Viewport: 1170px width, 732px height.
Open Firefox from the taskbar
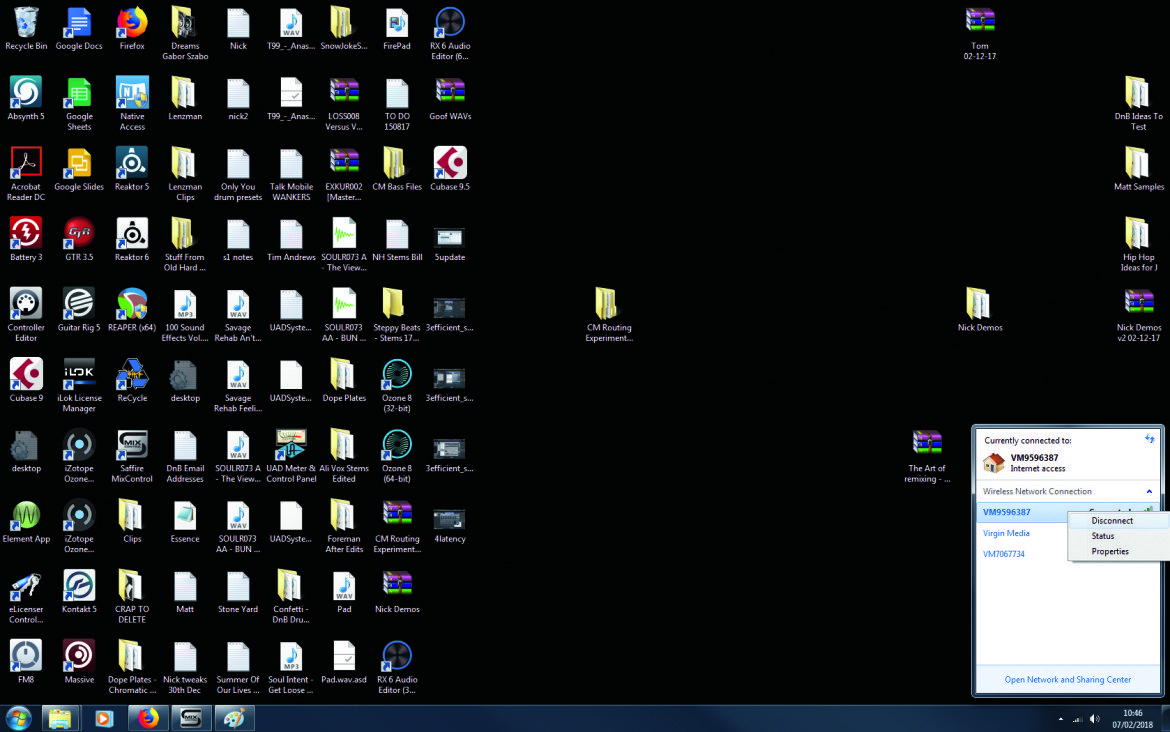[x=148, y=718]
